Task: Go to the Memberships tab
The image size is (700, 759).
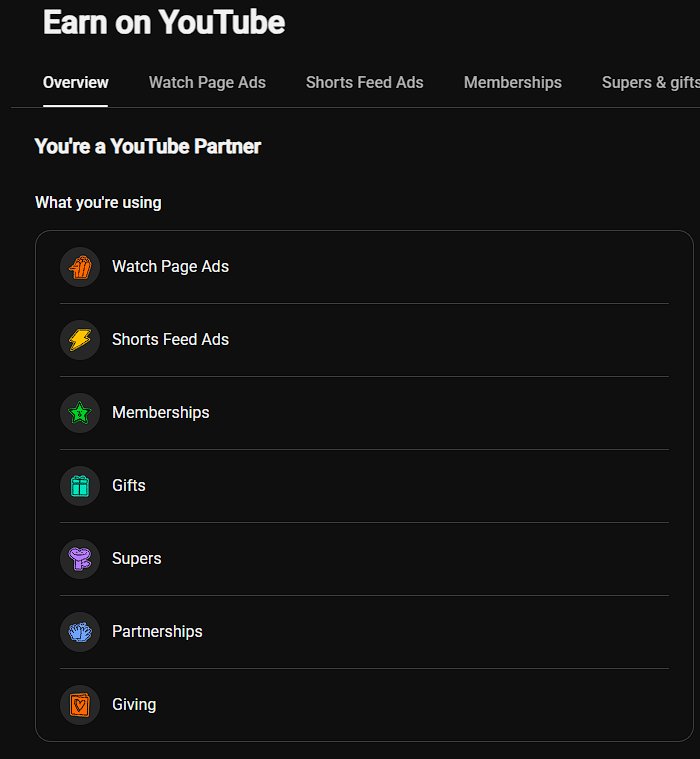Action: 513,83
